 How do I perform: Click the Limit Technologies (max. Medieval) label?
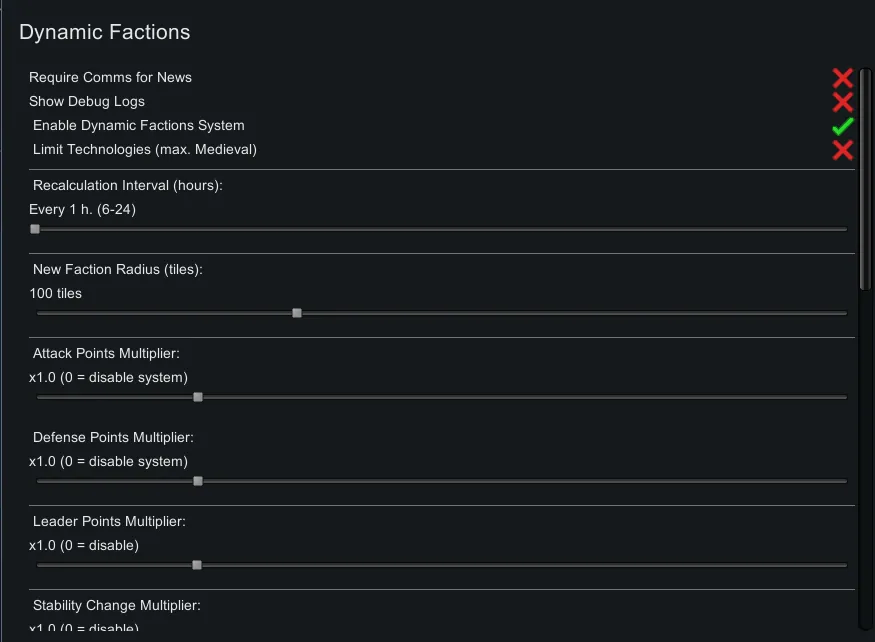(145, 150)
